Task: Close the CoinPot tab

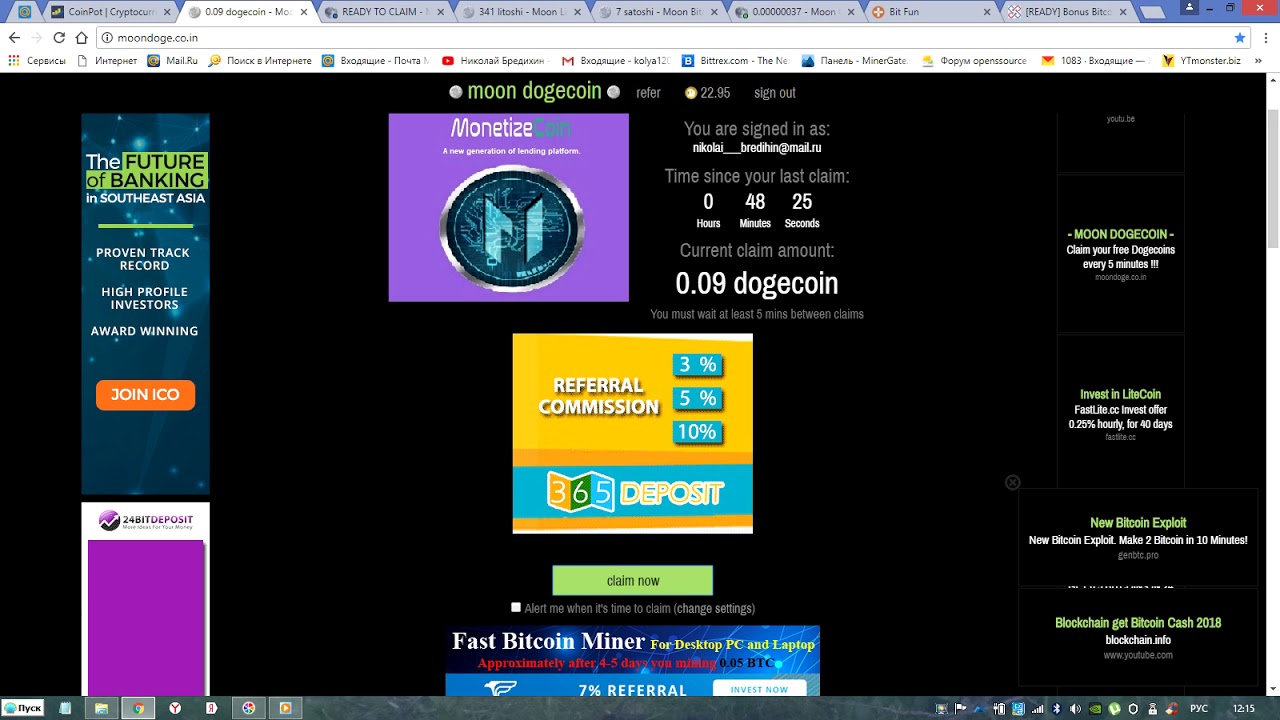Action: pos(169,12)
